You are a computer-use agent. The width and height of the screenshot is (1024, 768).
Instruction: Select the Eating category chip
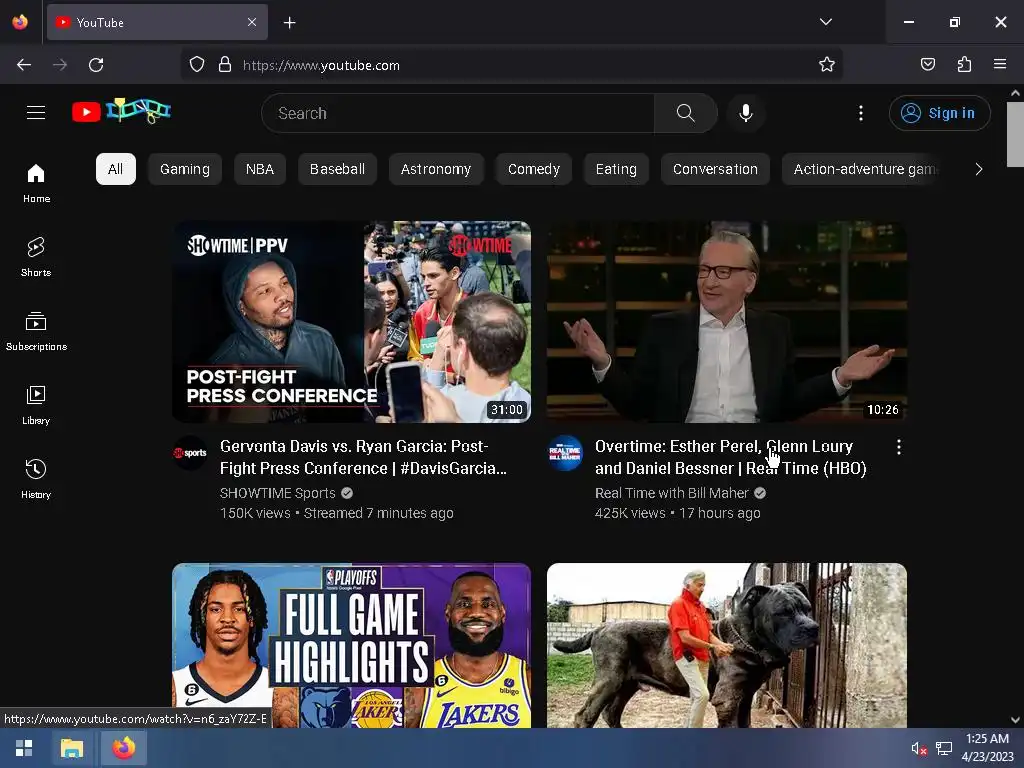(x=616, y=169)
